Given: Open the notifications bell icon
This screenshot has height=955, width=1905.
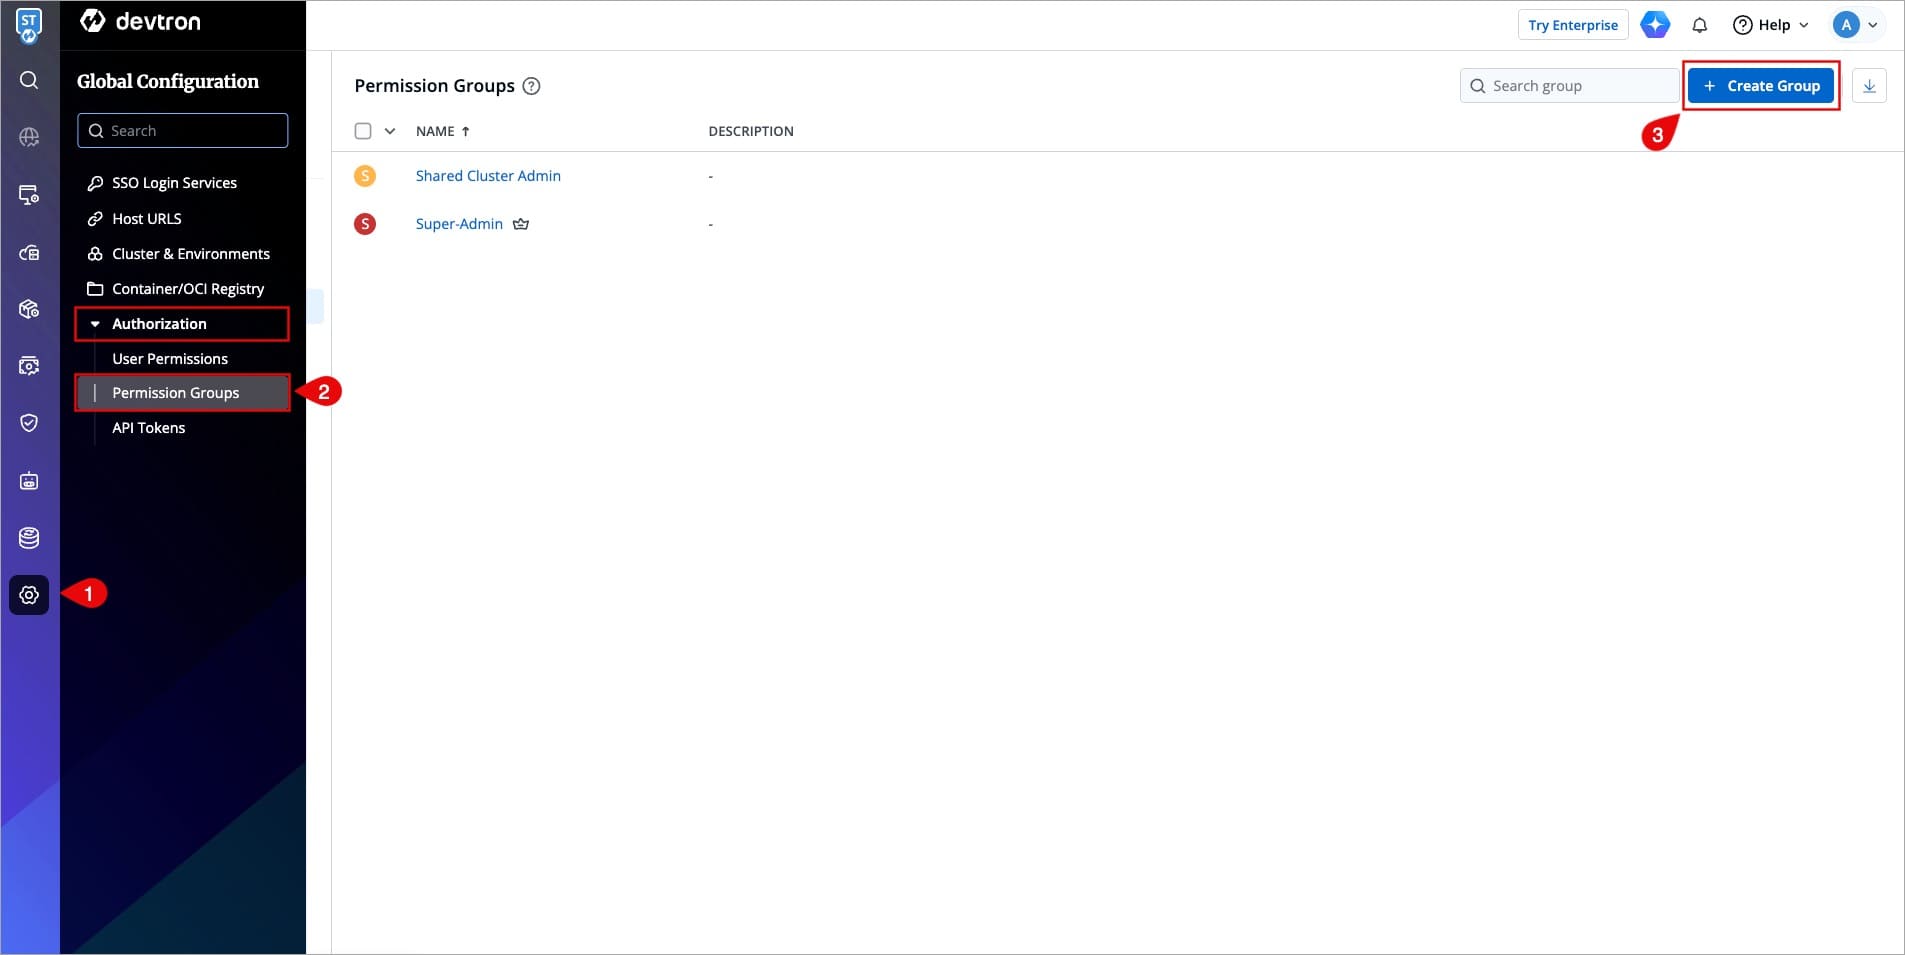Looking at the screenshot, I should [1699, 25].
